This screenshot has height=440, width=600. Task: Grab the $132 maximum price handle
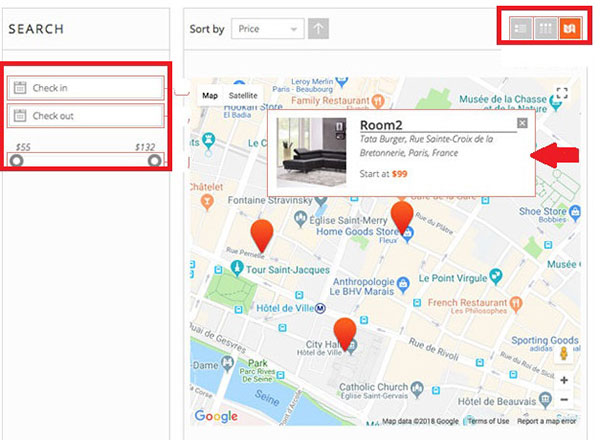coord(155,161)
